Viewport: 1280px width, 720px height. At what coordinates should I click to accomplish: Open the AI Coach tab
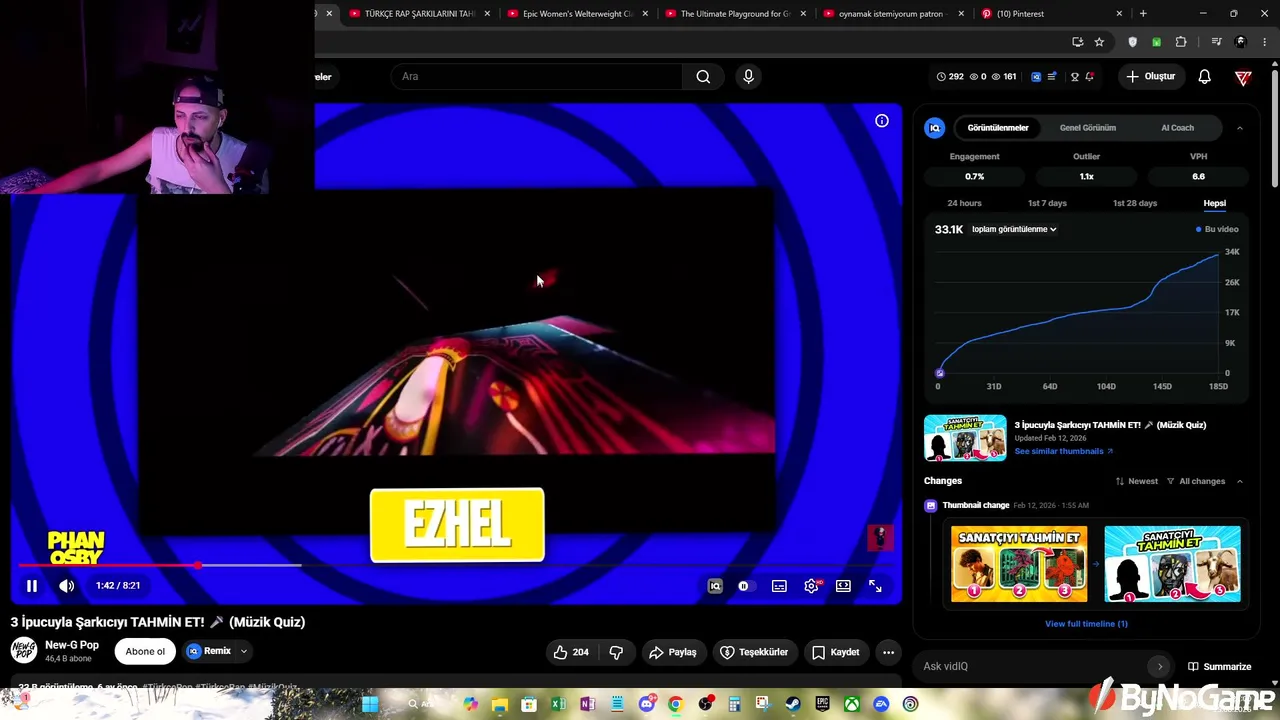(x=1177, y=128)
